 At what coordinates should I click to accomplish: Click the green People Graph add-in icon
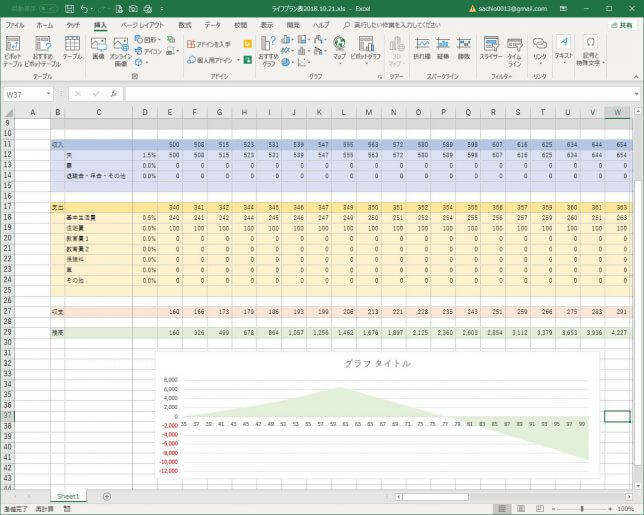coord(248,60)
